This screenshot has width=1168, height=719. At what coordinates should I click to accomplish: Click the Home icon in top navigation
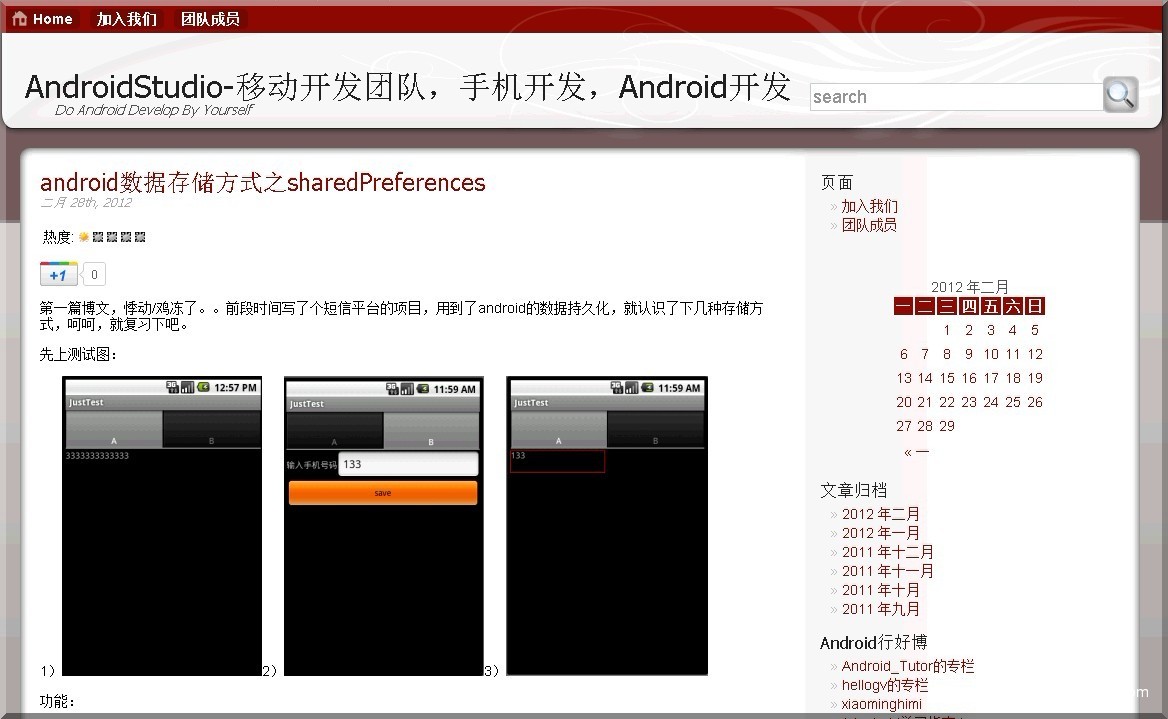tap(20, 19)
